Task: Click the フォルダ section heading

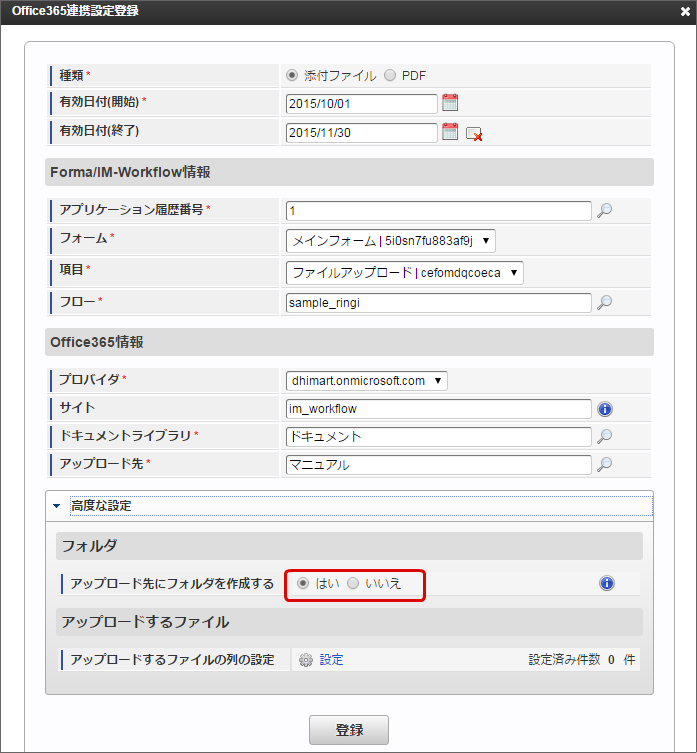Action: [x=349, y=546]
